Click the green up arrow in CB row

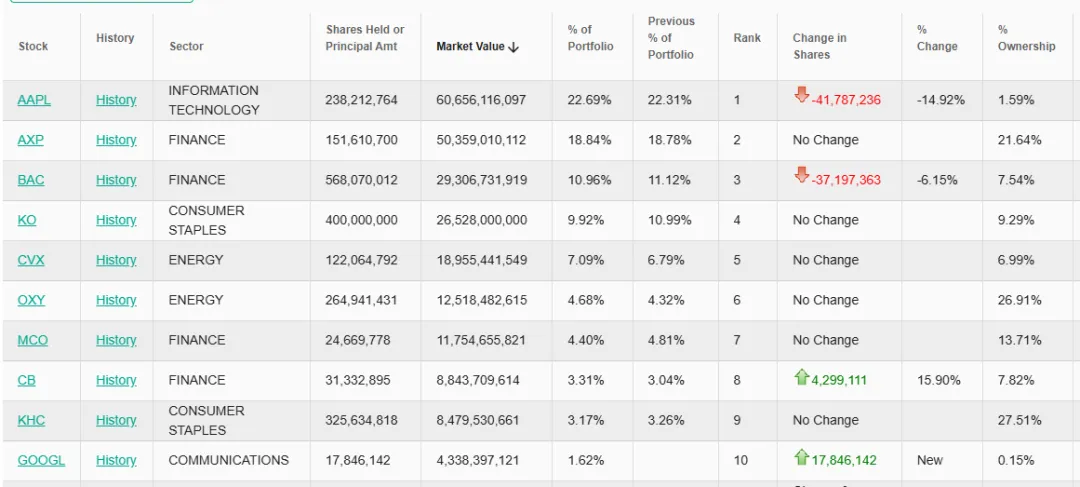801,377
